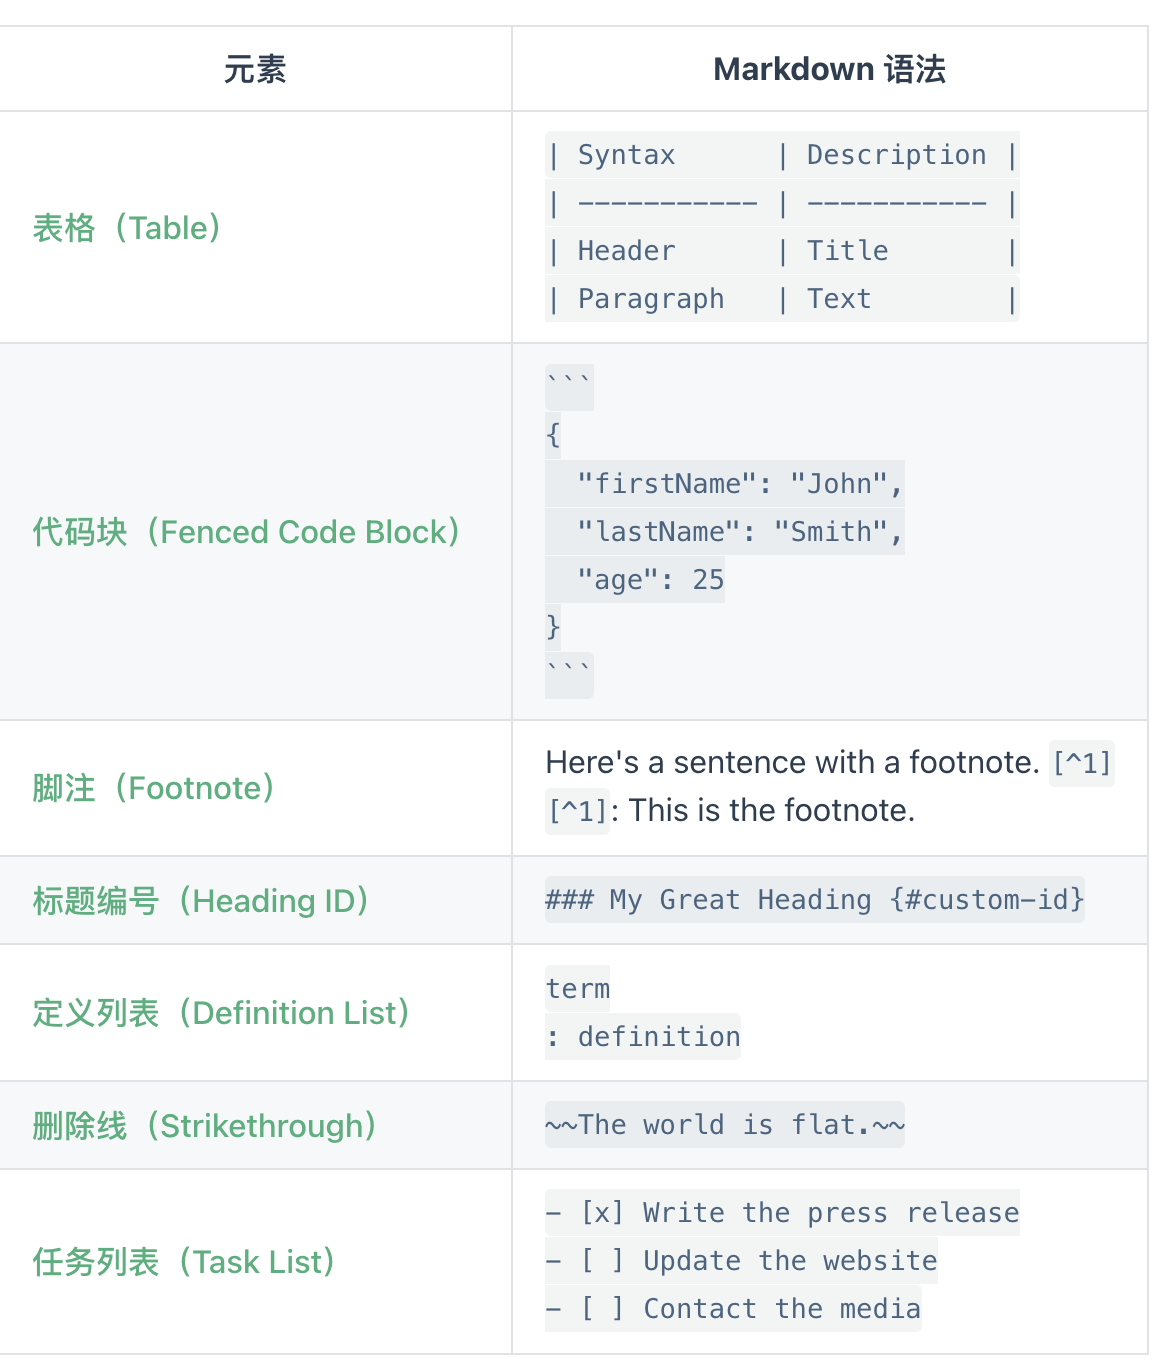The height and width of the screenshot is (1364, 1176).
Task: Click the [^1] marker ending the footnote sentence
Action: (x=1081, y=763)
